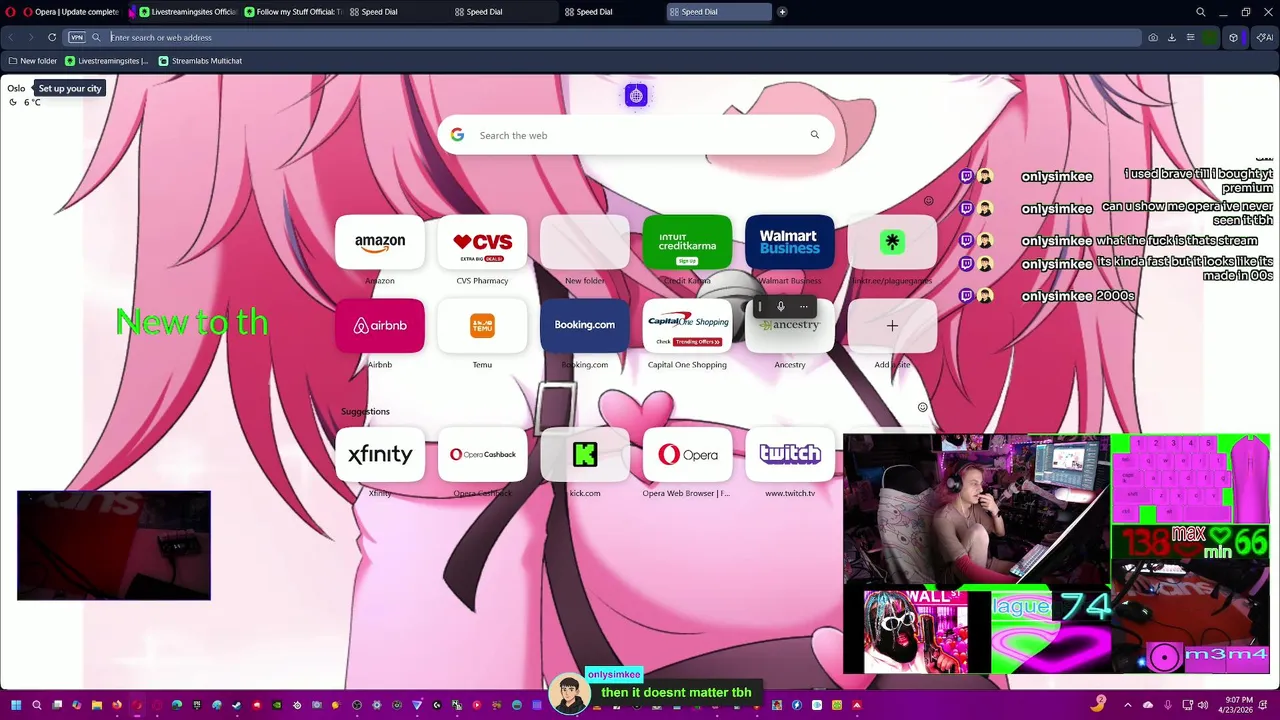The width and height of the screenshot is (1280, 720).
Task: Click the browser back arrow
Action: 11,37
